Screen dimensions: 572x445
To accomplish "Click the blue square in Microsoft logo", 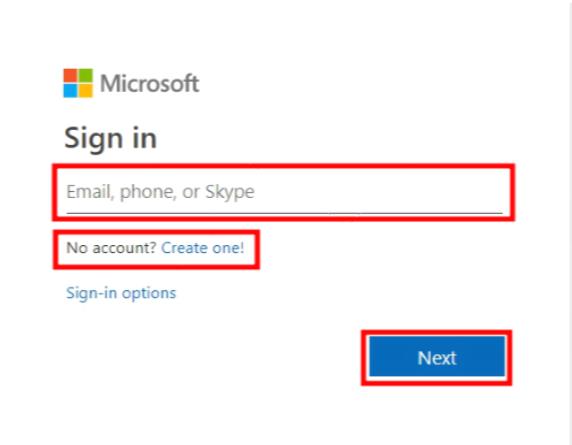I will (70, 91).
